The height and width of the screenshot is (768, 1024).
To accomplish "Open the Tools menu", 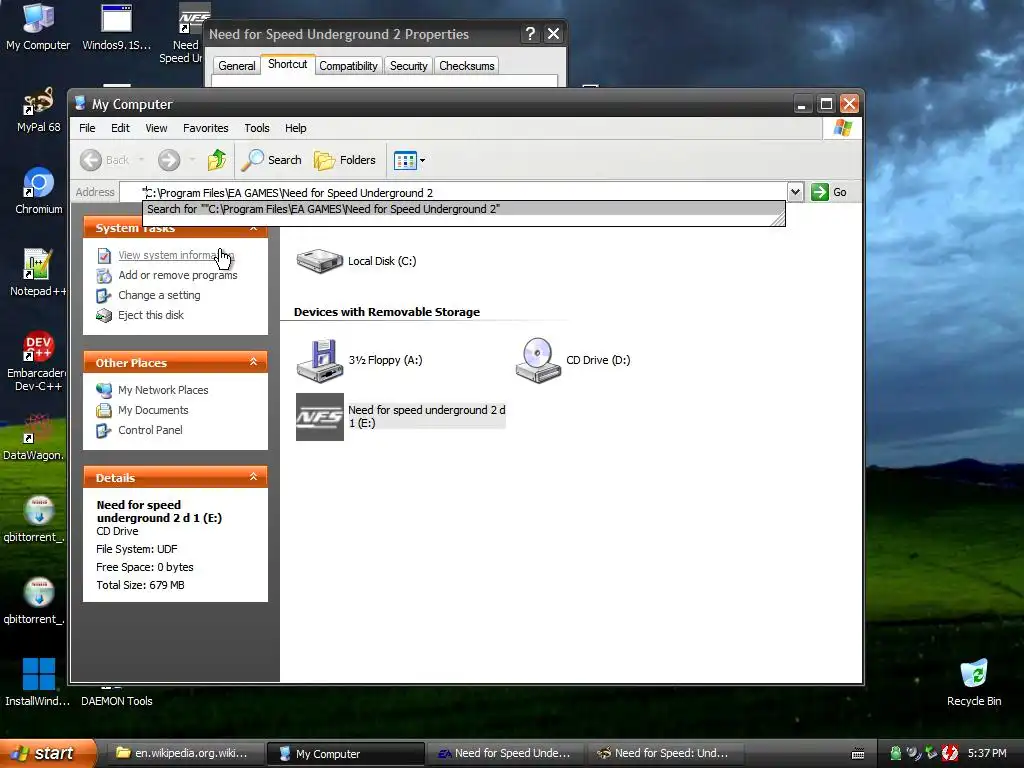I will [x=257, y=128].
